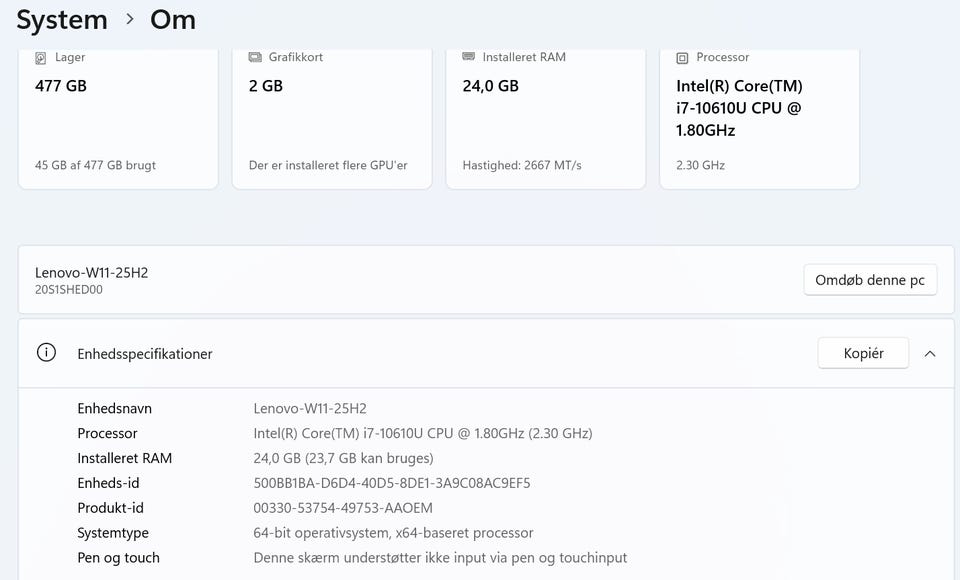
Task: Select "Der er installeret flere GPU'er" text
Action: click(x=328, y=165)
